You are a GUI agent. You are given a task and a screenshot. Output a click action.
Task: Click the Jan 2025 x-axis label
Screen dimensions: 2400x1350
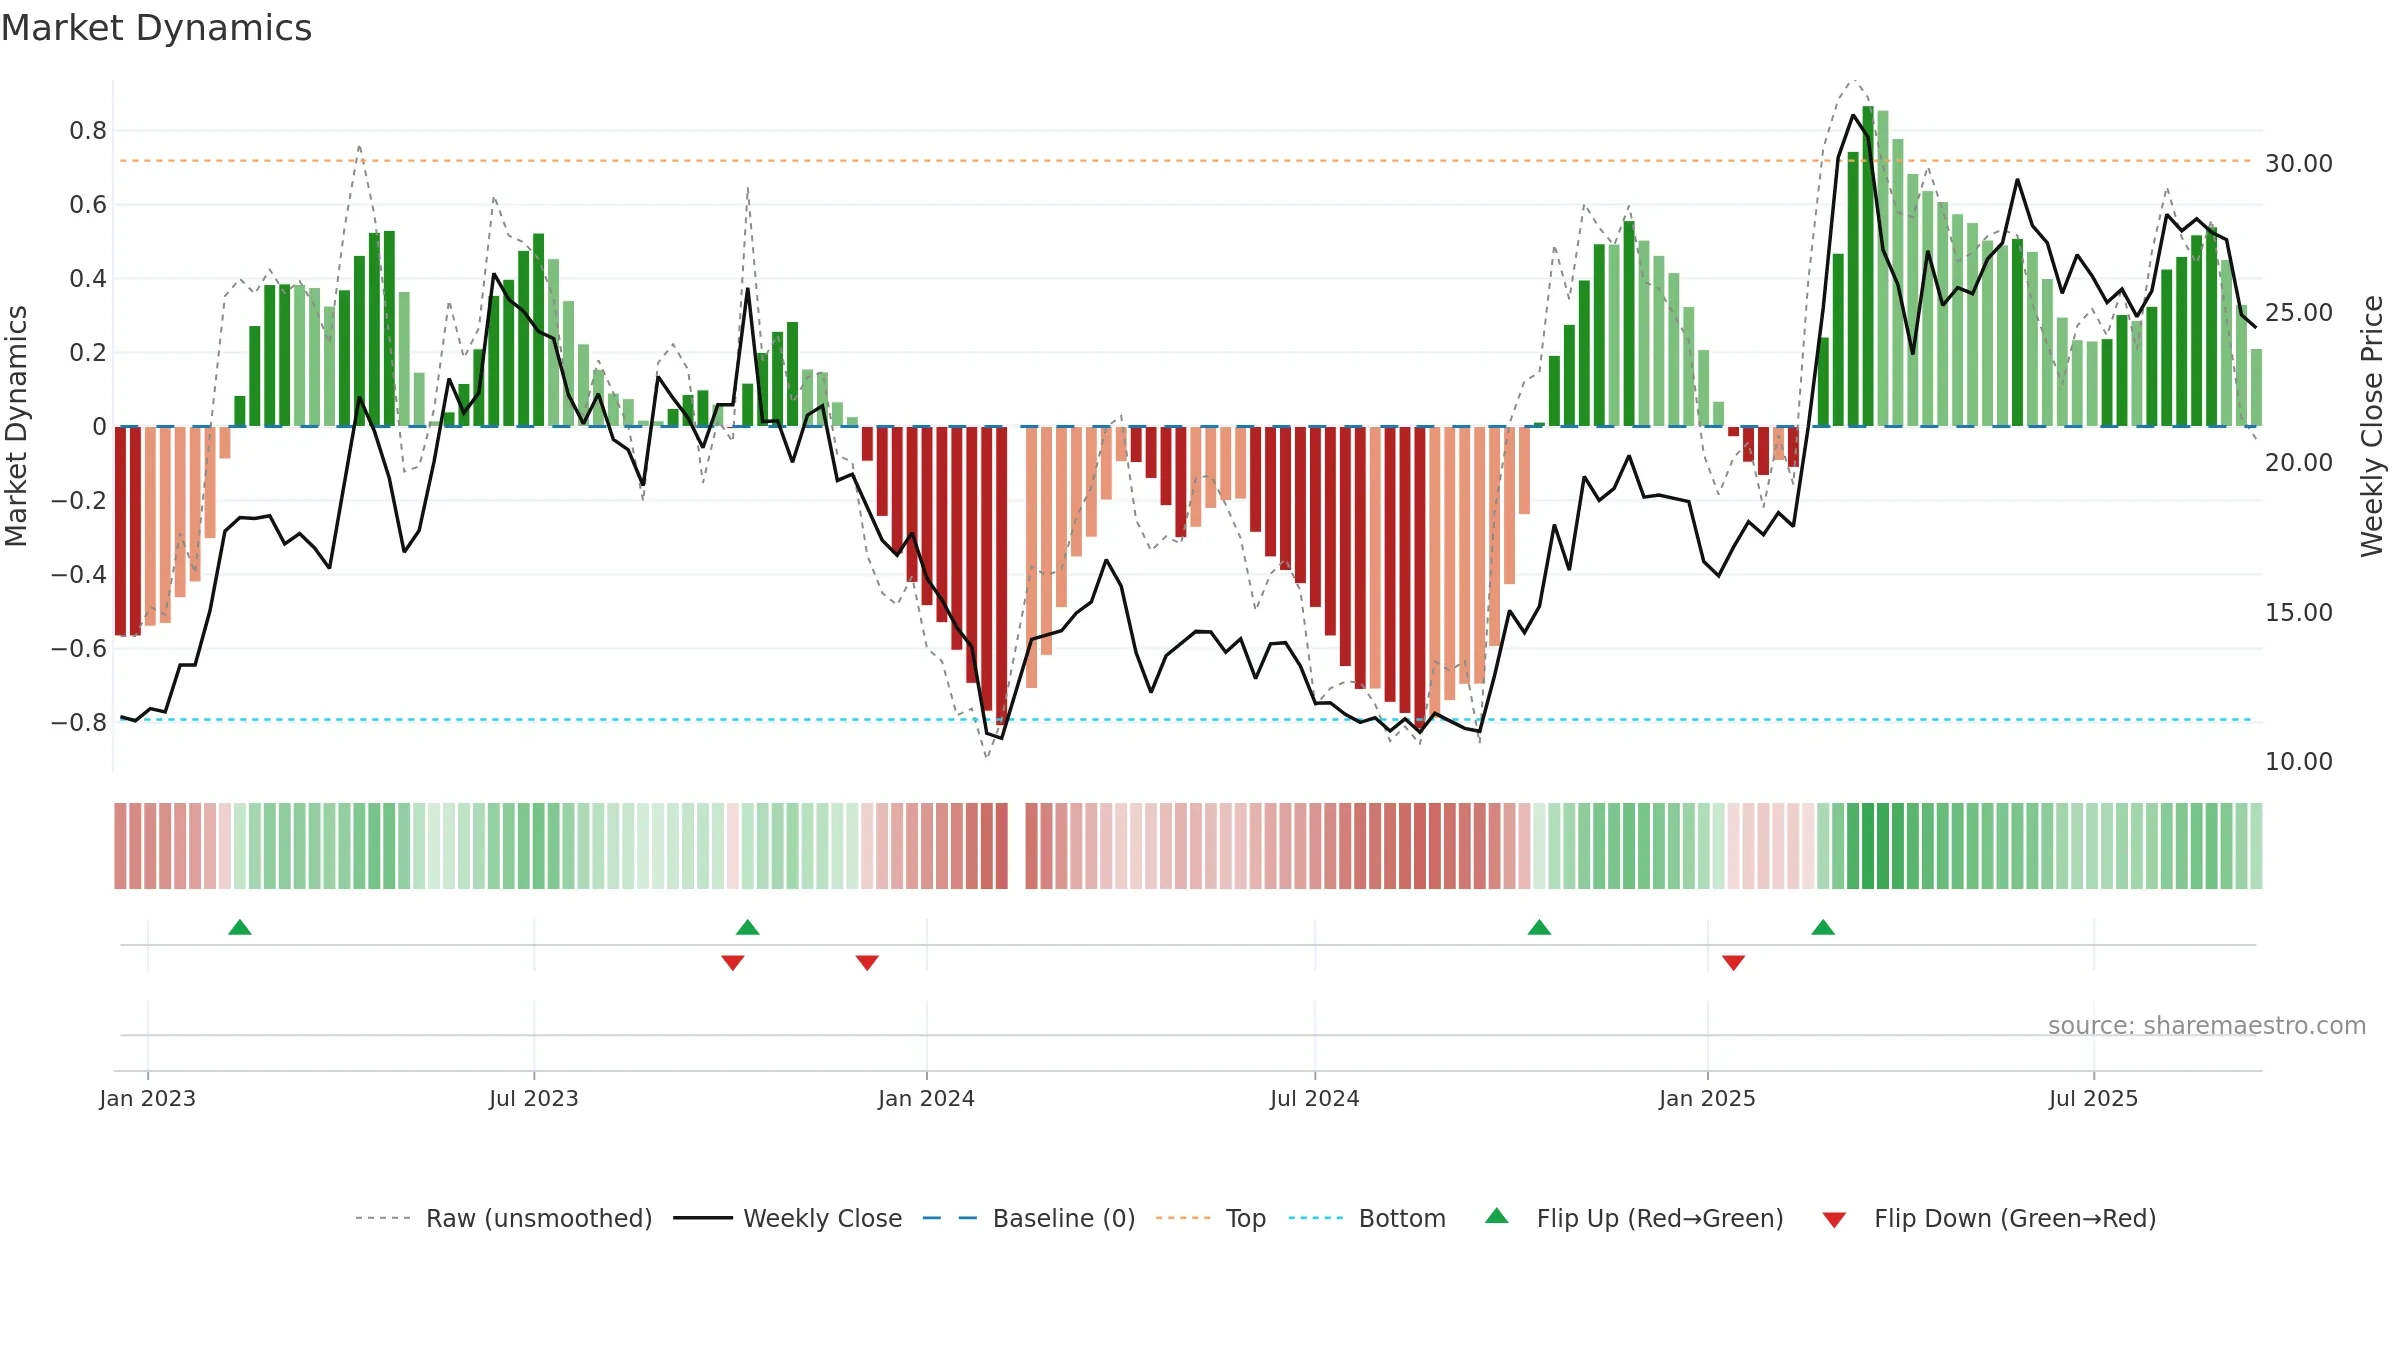point(1708,1098)
